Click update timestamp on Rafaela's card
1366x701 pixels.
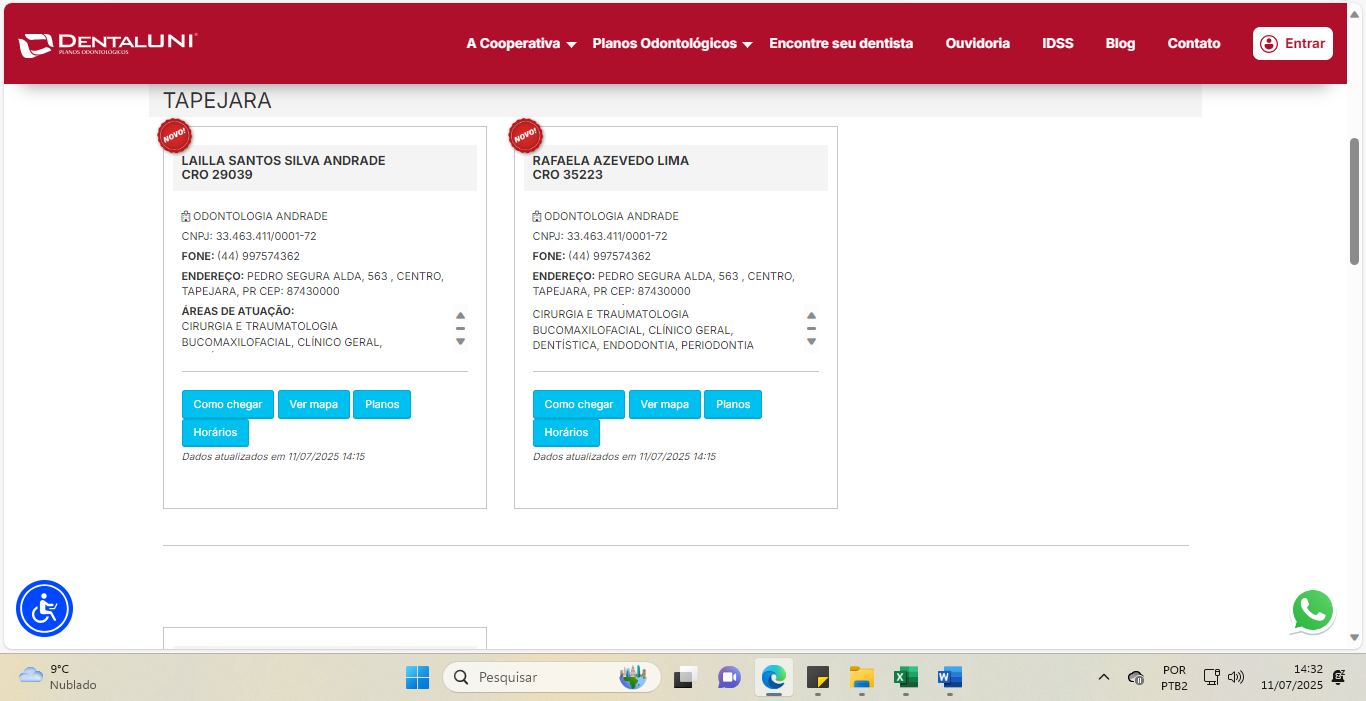pyautogui.click(x=624, y=456)
